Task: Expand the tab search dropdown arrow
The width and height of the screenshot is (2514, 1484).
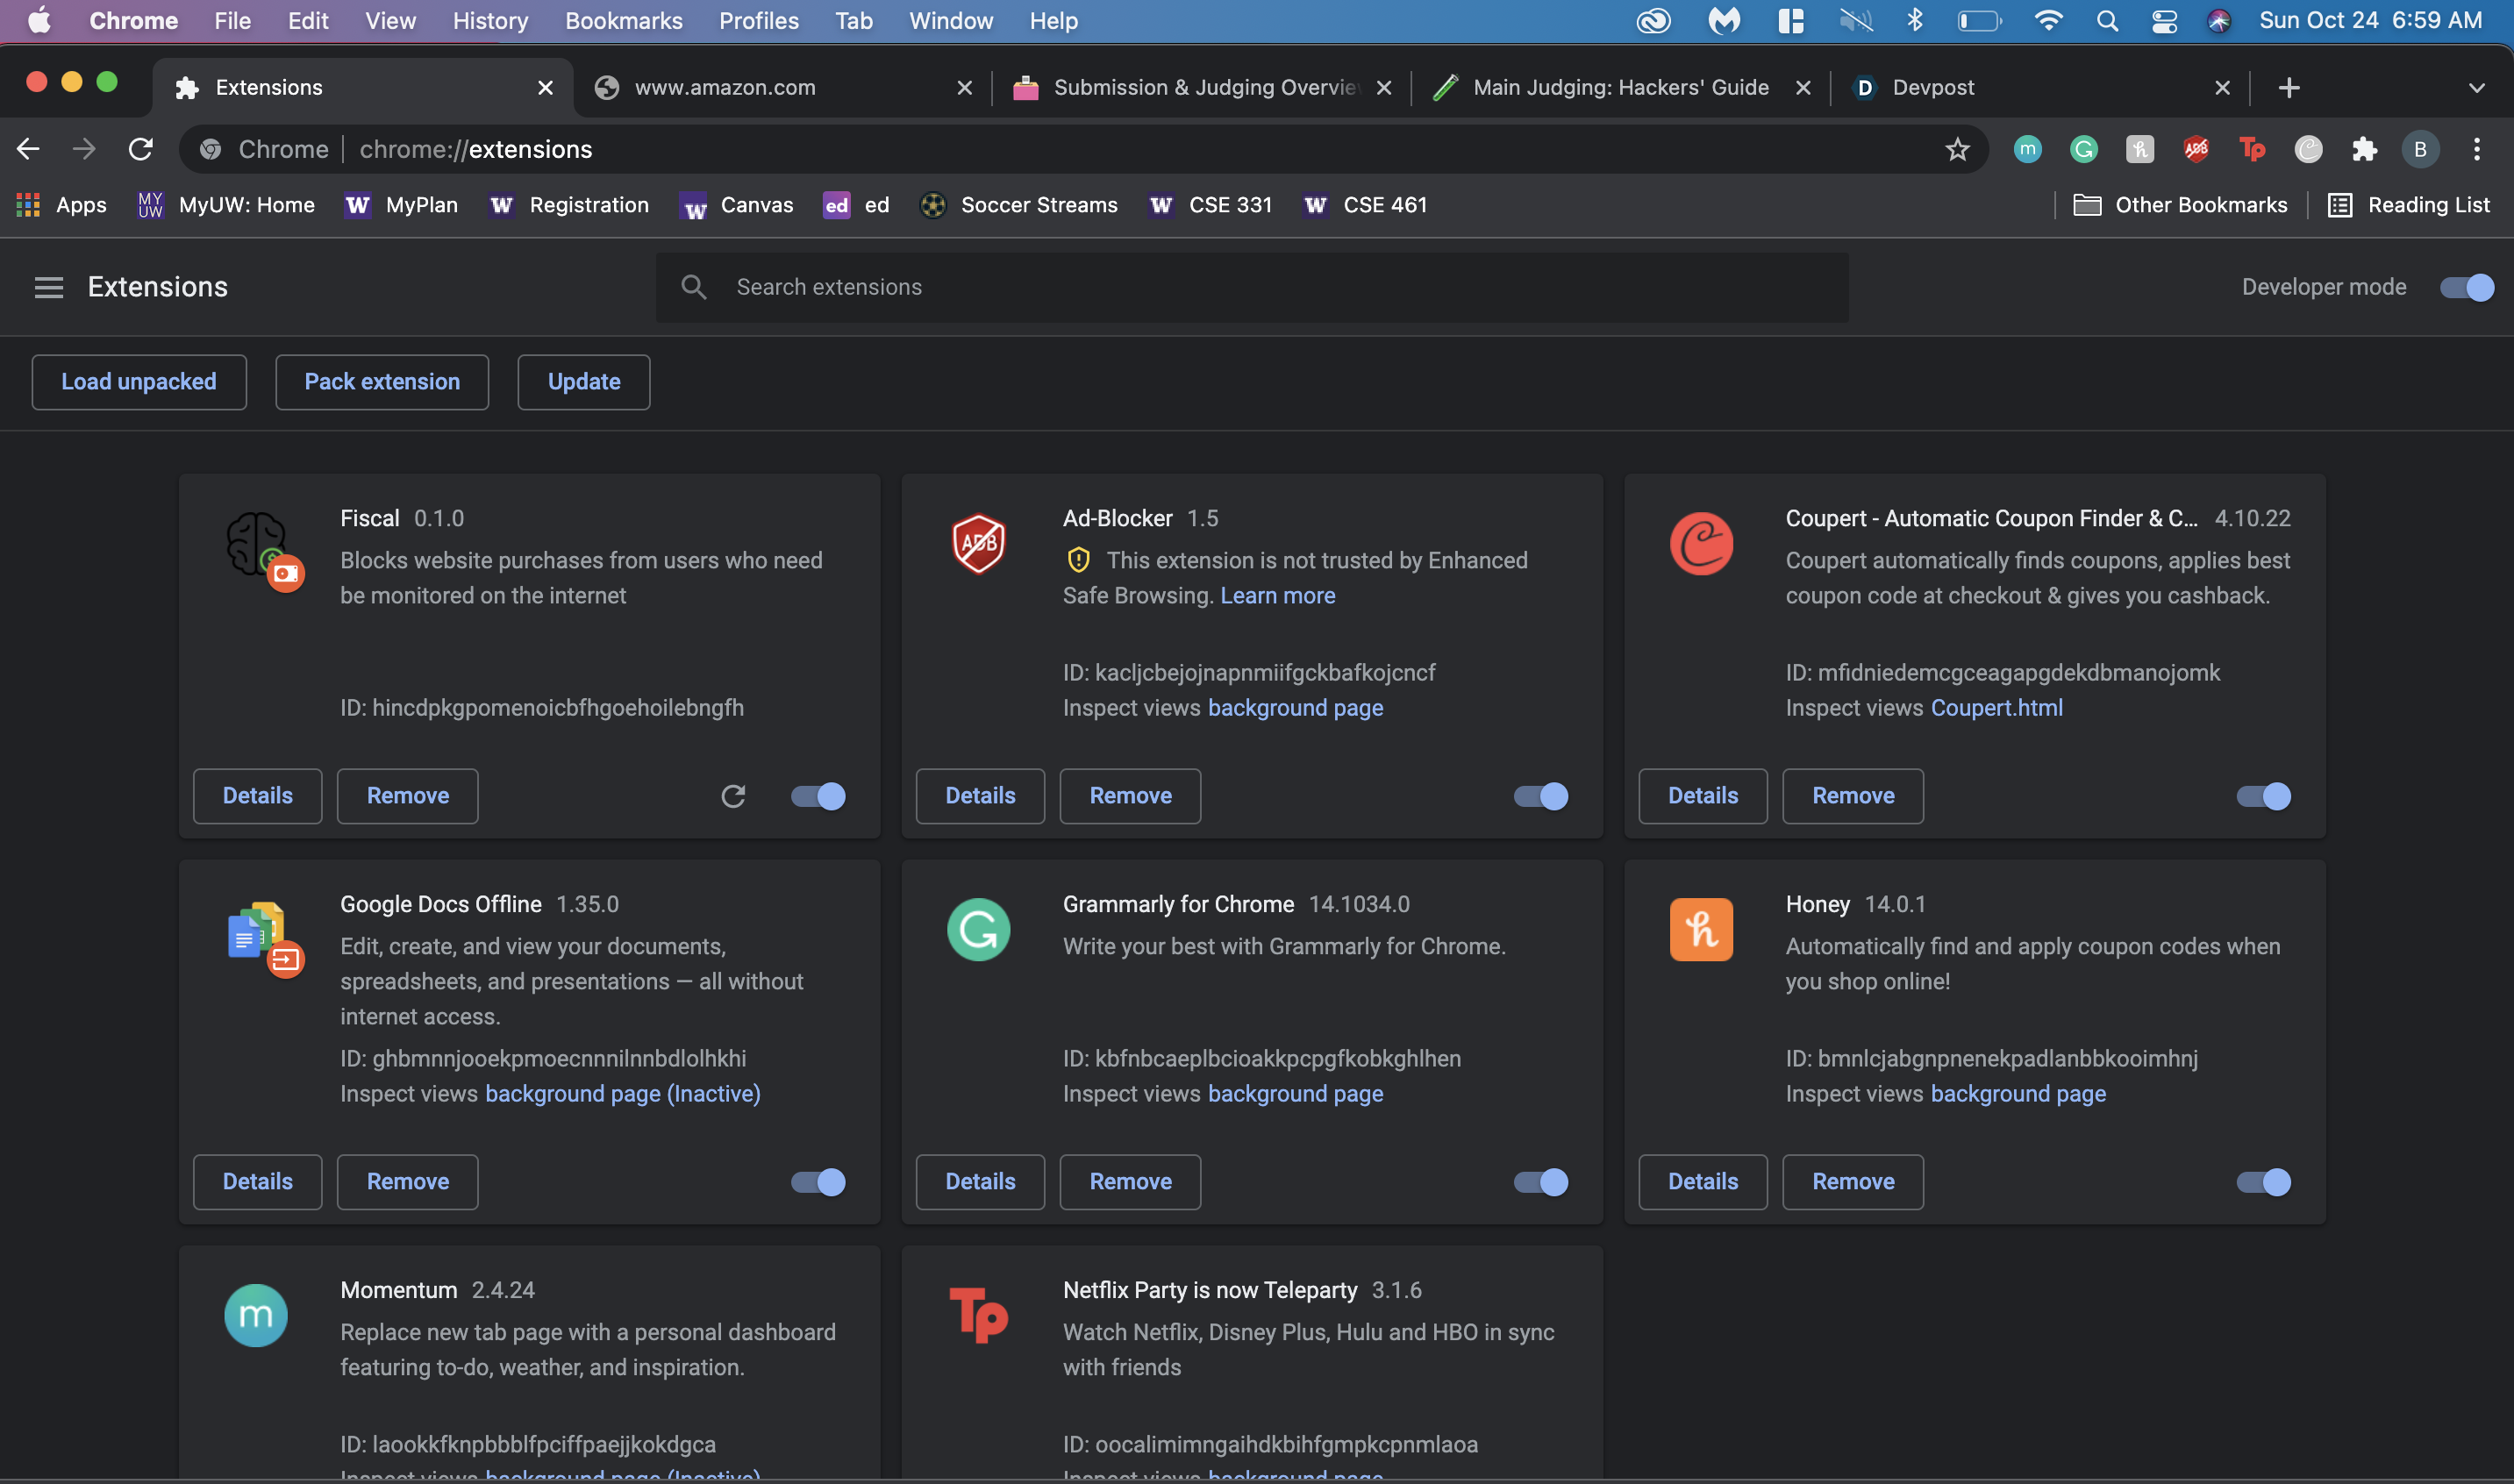Action: [2476, 88]
